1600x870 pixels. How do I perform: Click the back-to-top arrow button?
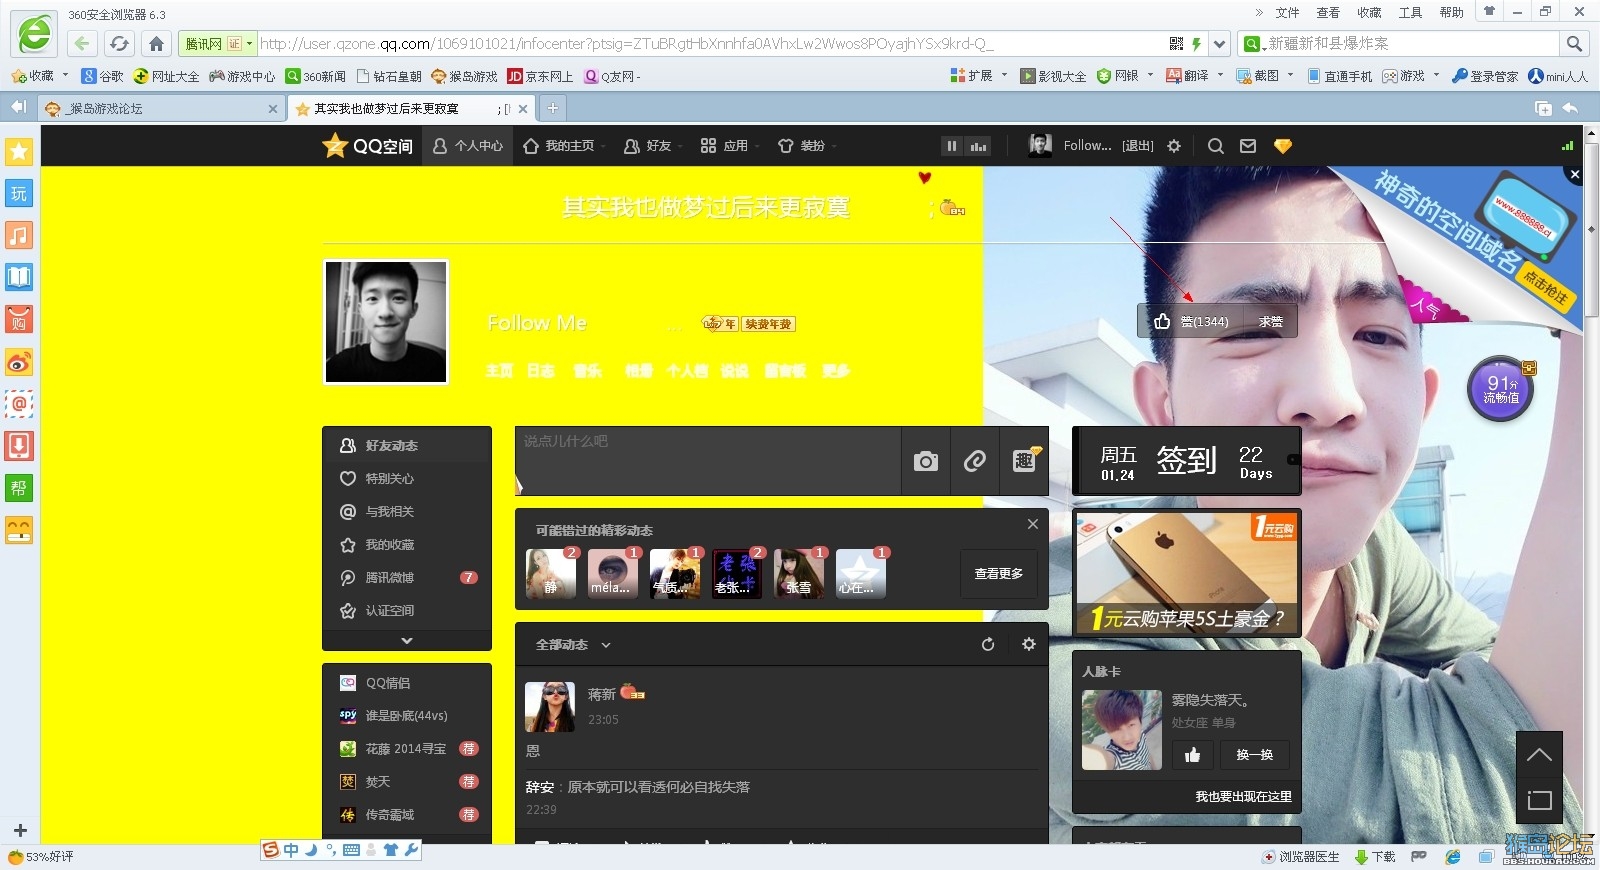tap(1539, 755)
